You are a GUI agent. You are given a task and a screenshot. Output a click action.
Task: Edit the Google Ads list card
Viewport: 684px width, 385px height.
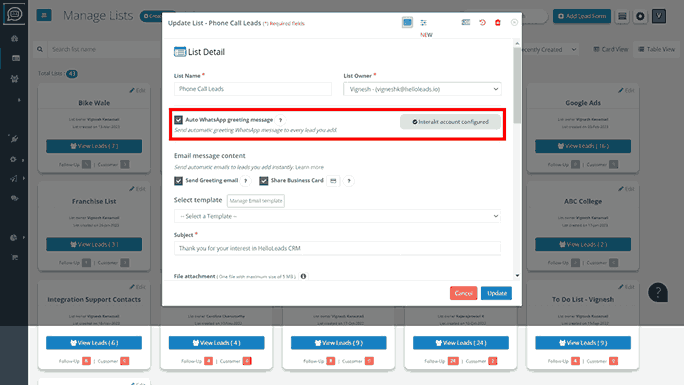tap(626, 90)
